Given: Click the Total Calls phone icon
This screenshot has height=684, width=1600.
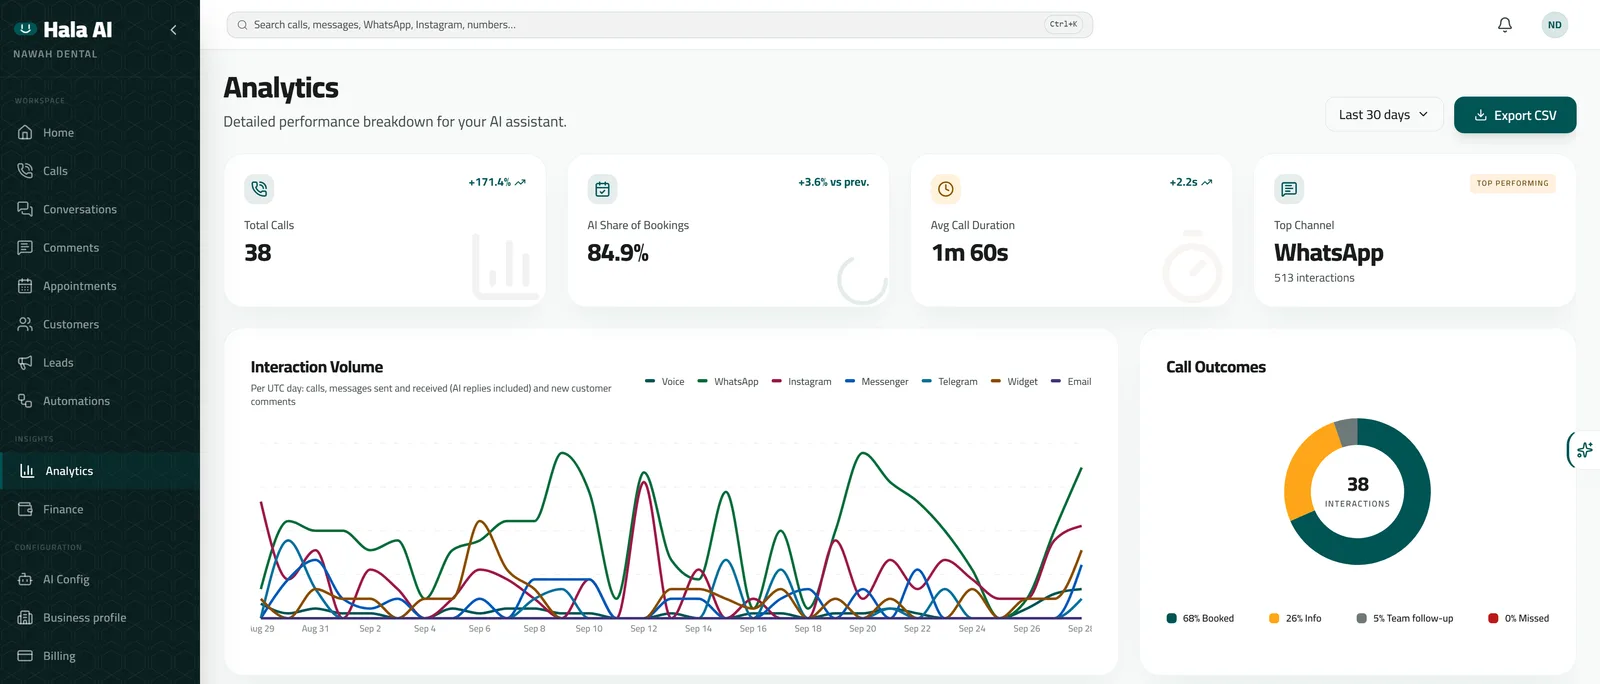Looking at the screenshot, I should (259, 188).
